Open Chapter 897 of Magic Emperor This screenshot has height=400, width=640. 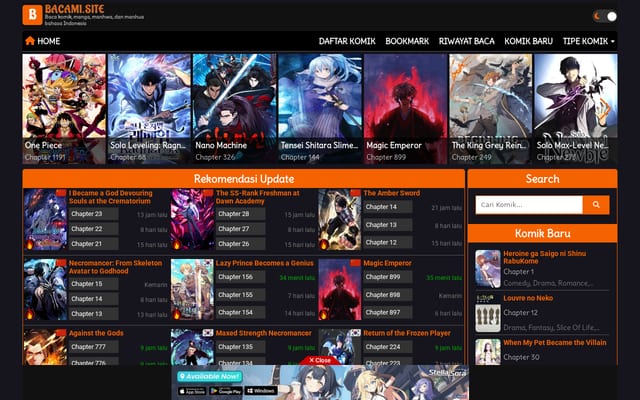click(388, 312)
